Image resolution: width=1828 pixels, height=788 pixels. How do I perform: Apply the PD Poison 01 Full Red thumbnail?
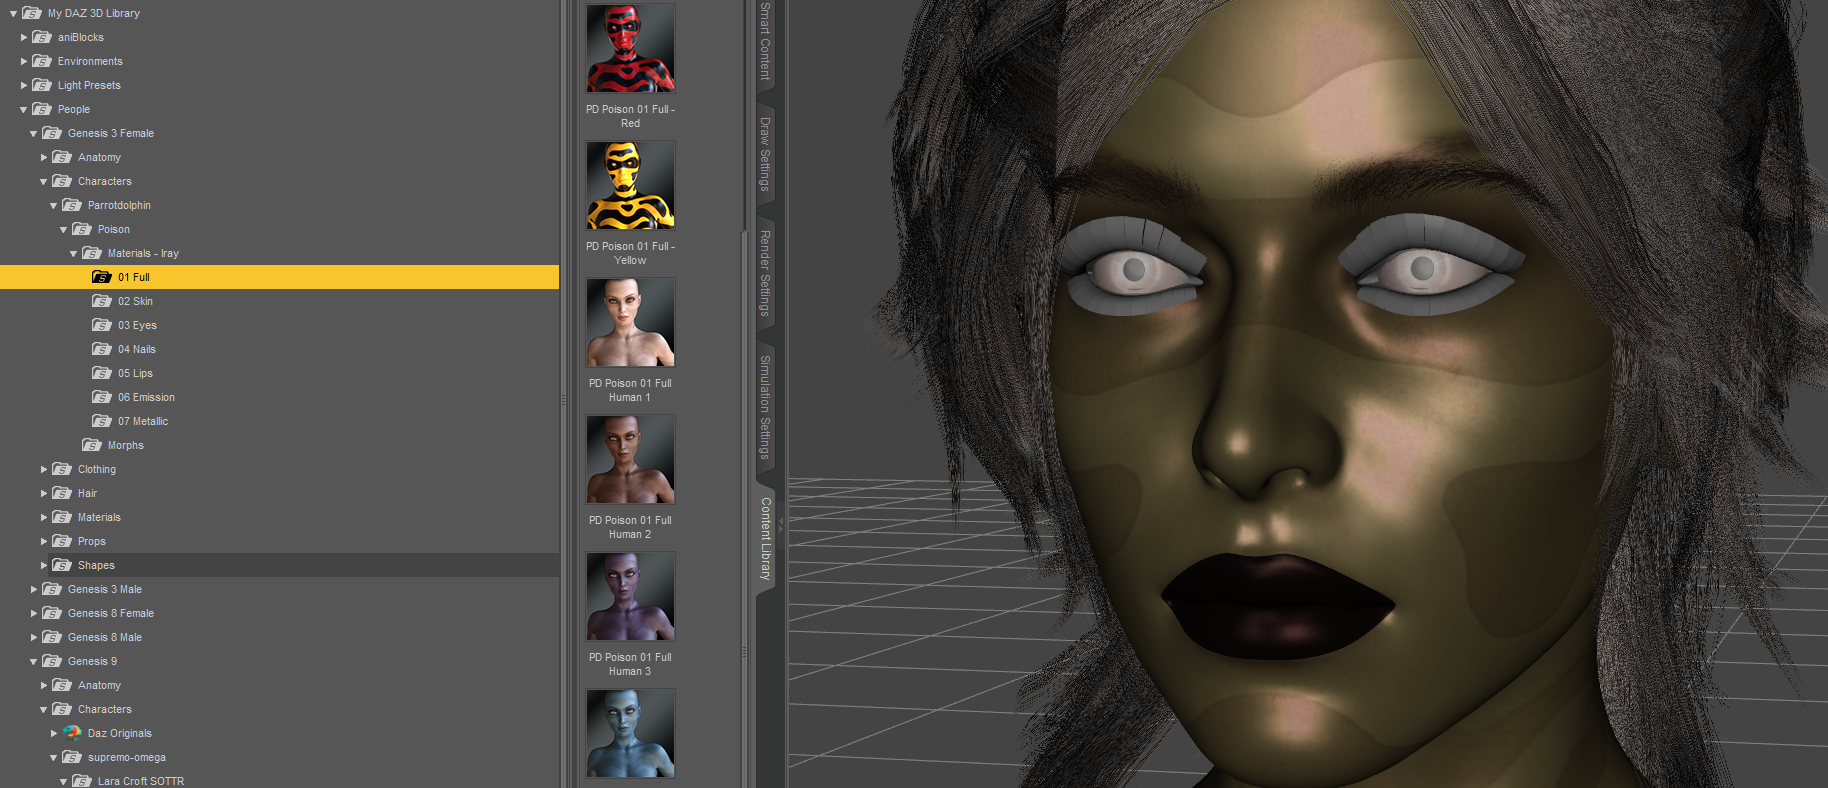click(x=630, y=48)
